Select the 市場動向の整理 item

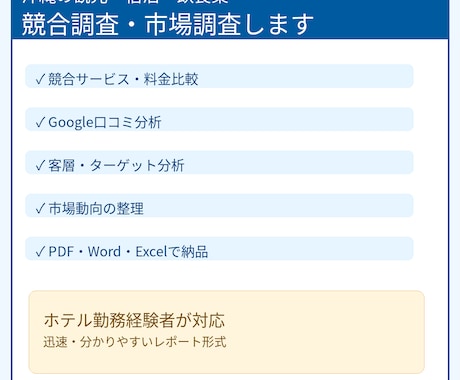(219, 206)
